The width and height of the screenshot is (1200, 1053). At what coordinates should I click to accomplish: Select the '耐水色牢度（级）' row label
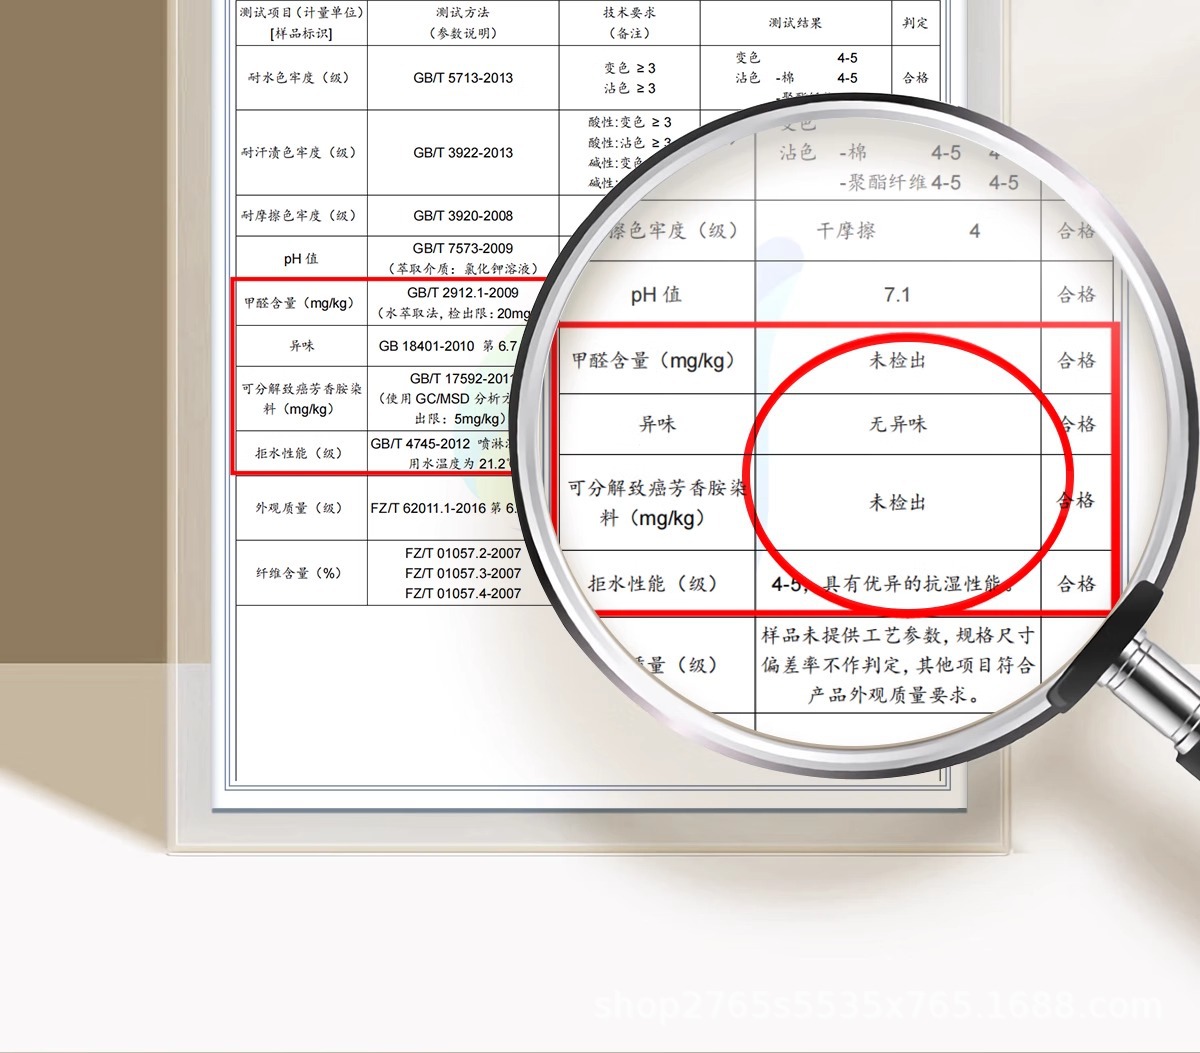[x=300, y=77]
